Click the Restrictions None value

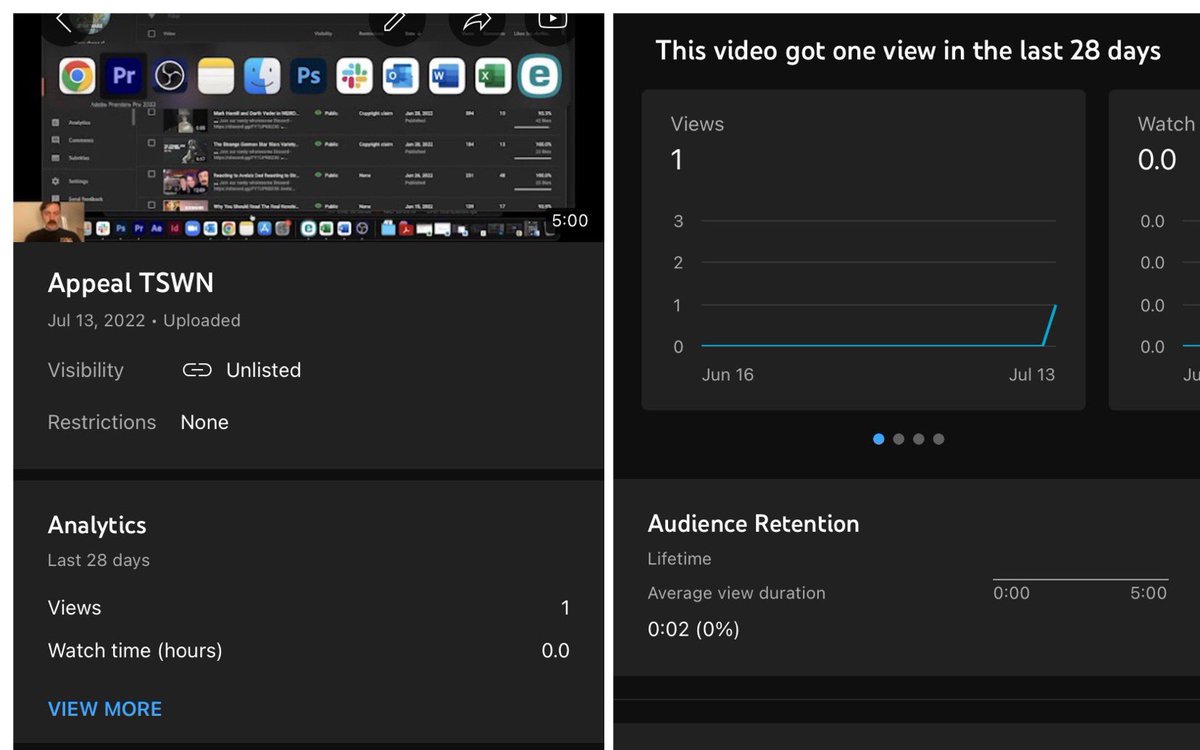pyautogui.click(x=204, y=422)
